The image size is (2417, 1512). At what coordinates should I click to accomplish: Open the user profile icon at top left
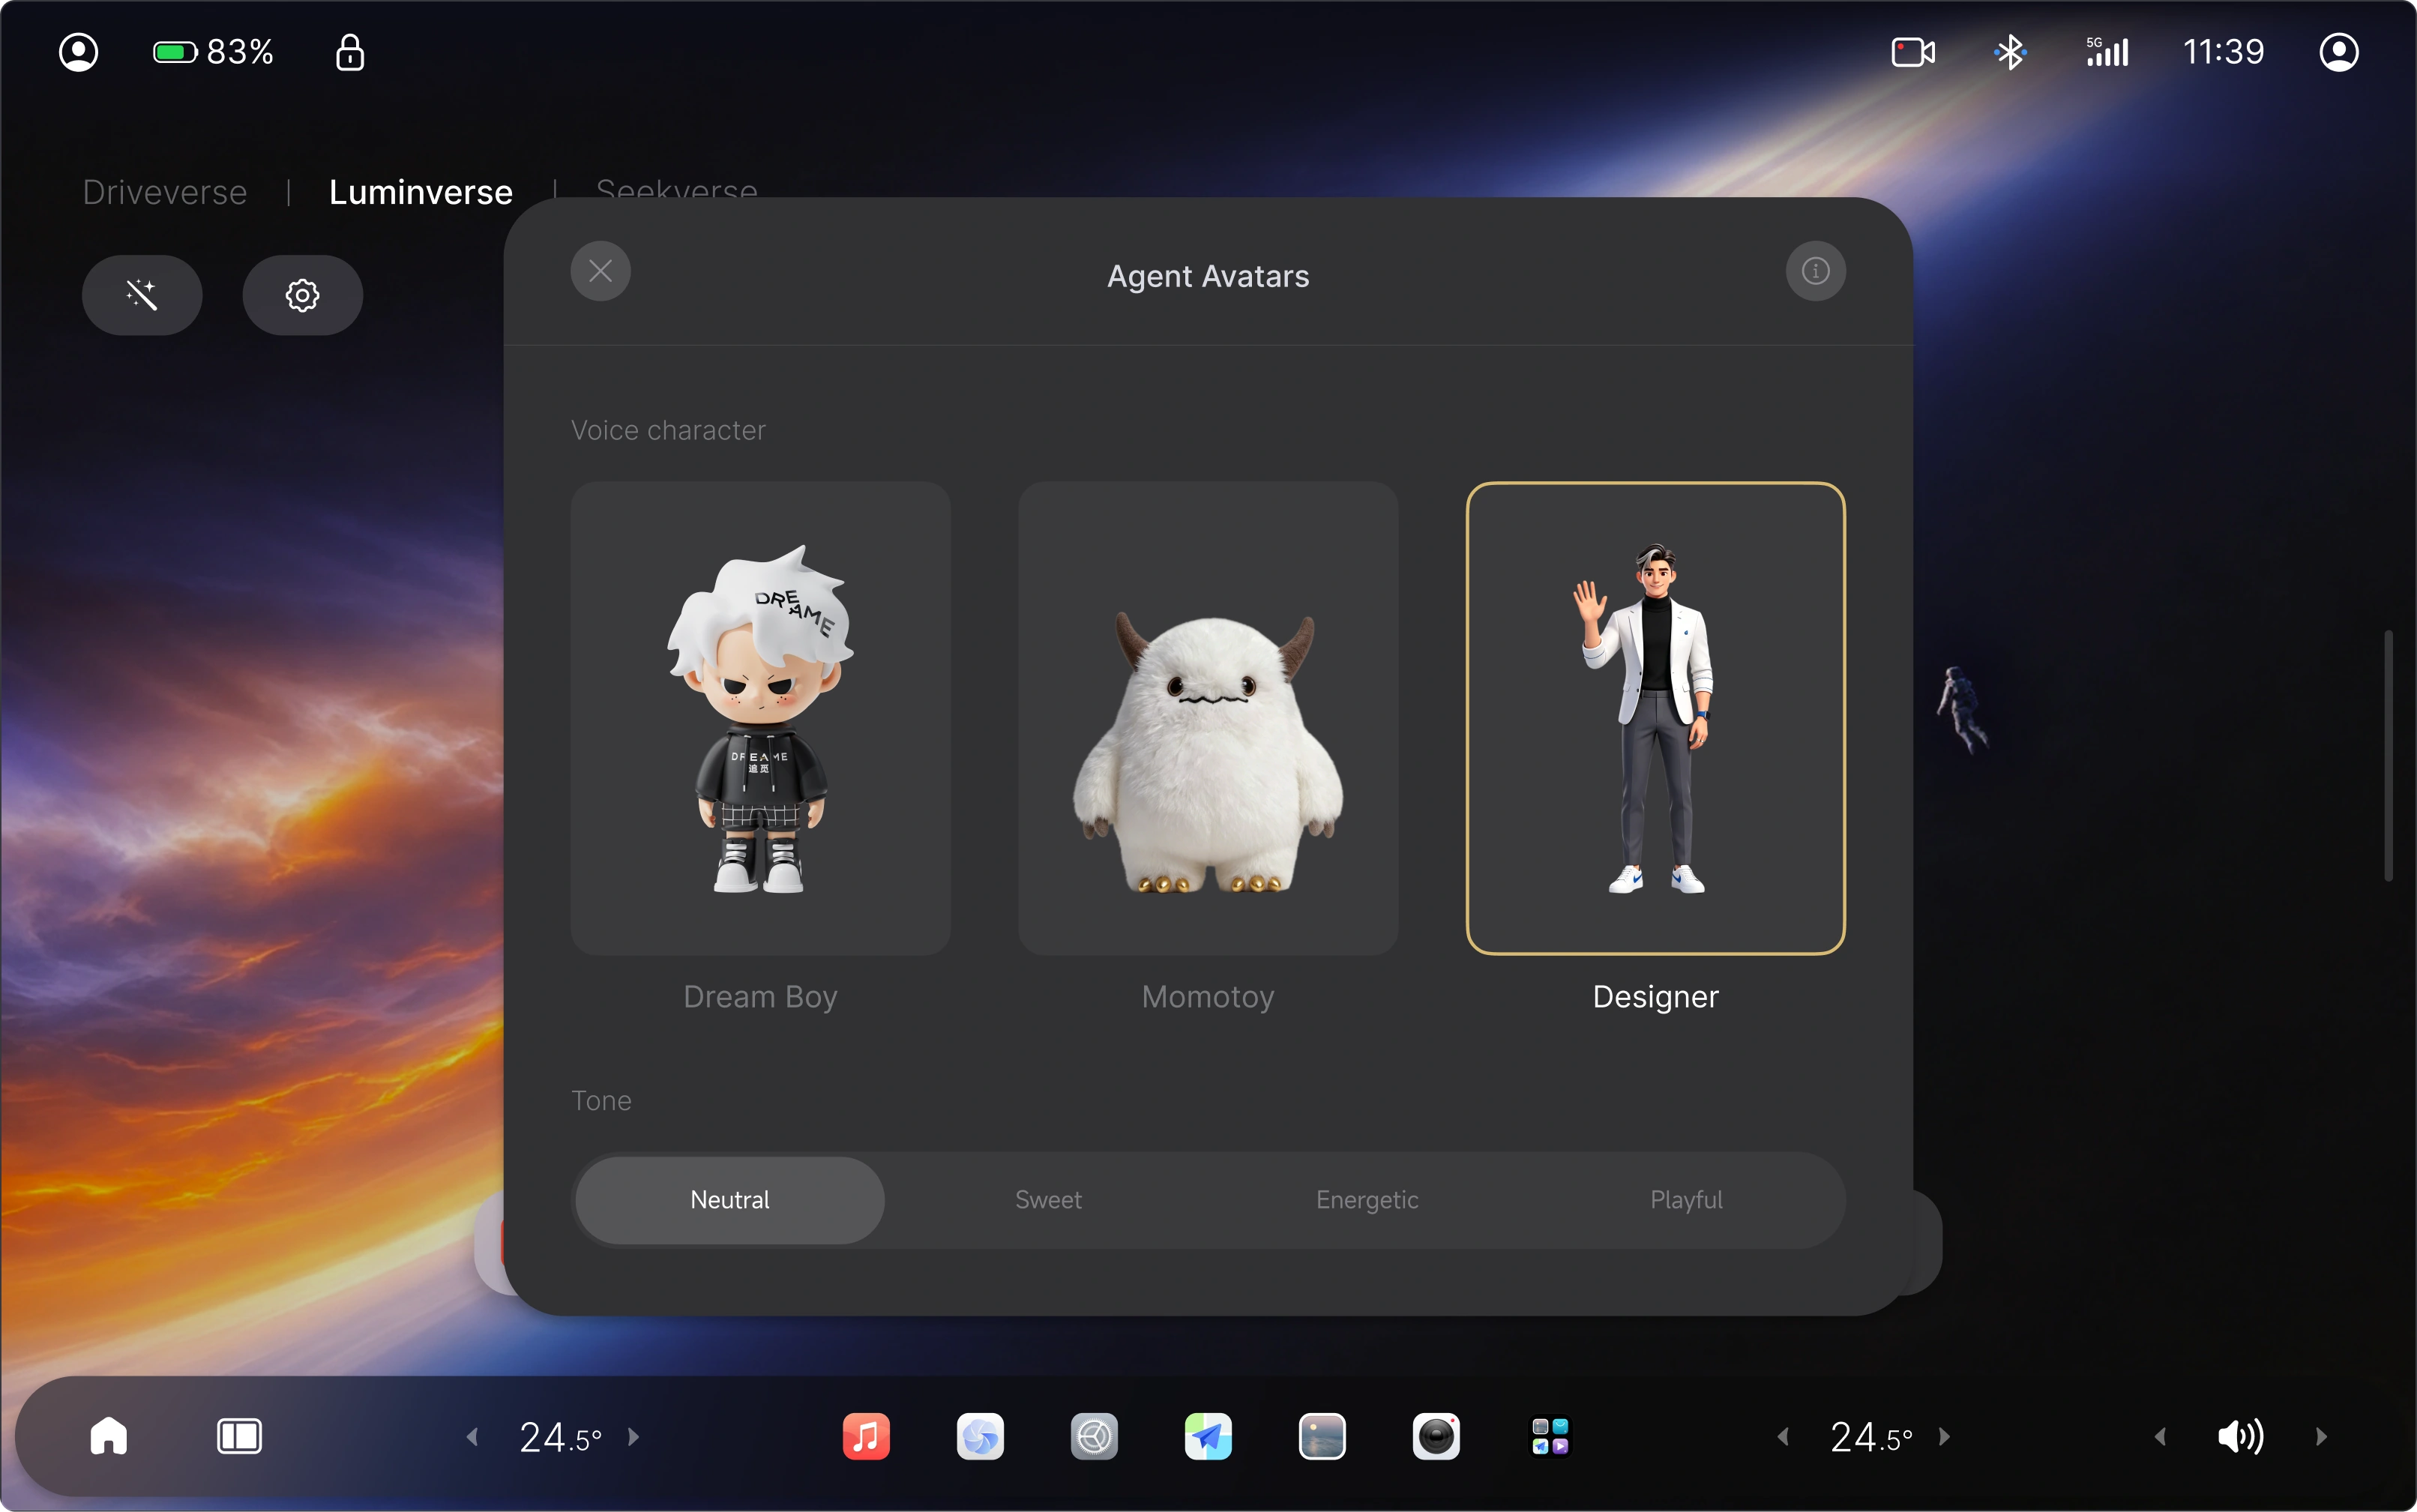point(78,52)
